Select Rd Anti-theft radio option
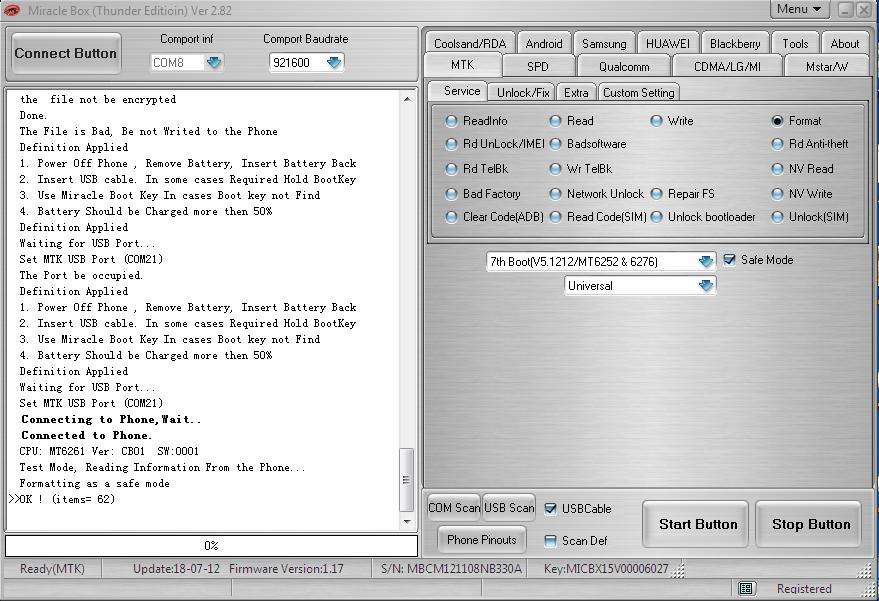Image resolution: width=879 pixels, height=601 pixels. pos(778,144)
